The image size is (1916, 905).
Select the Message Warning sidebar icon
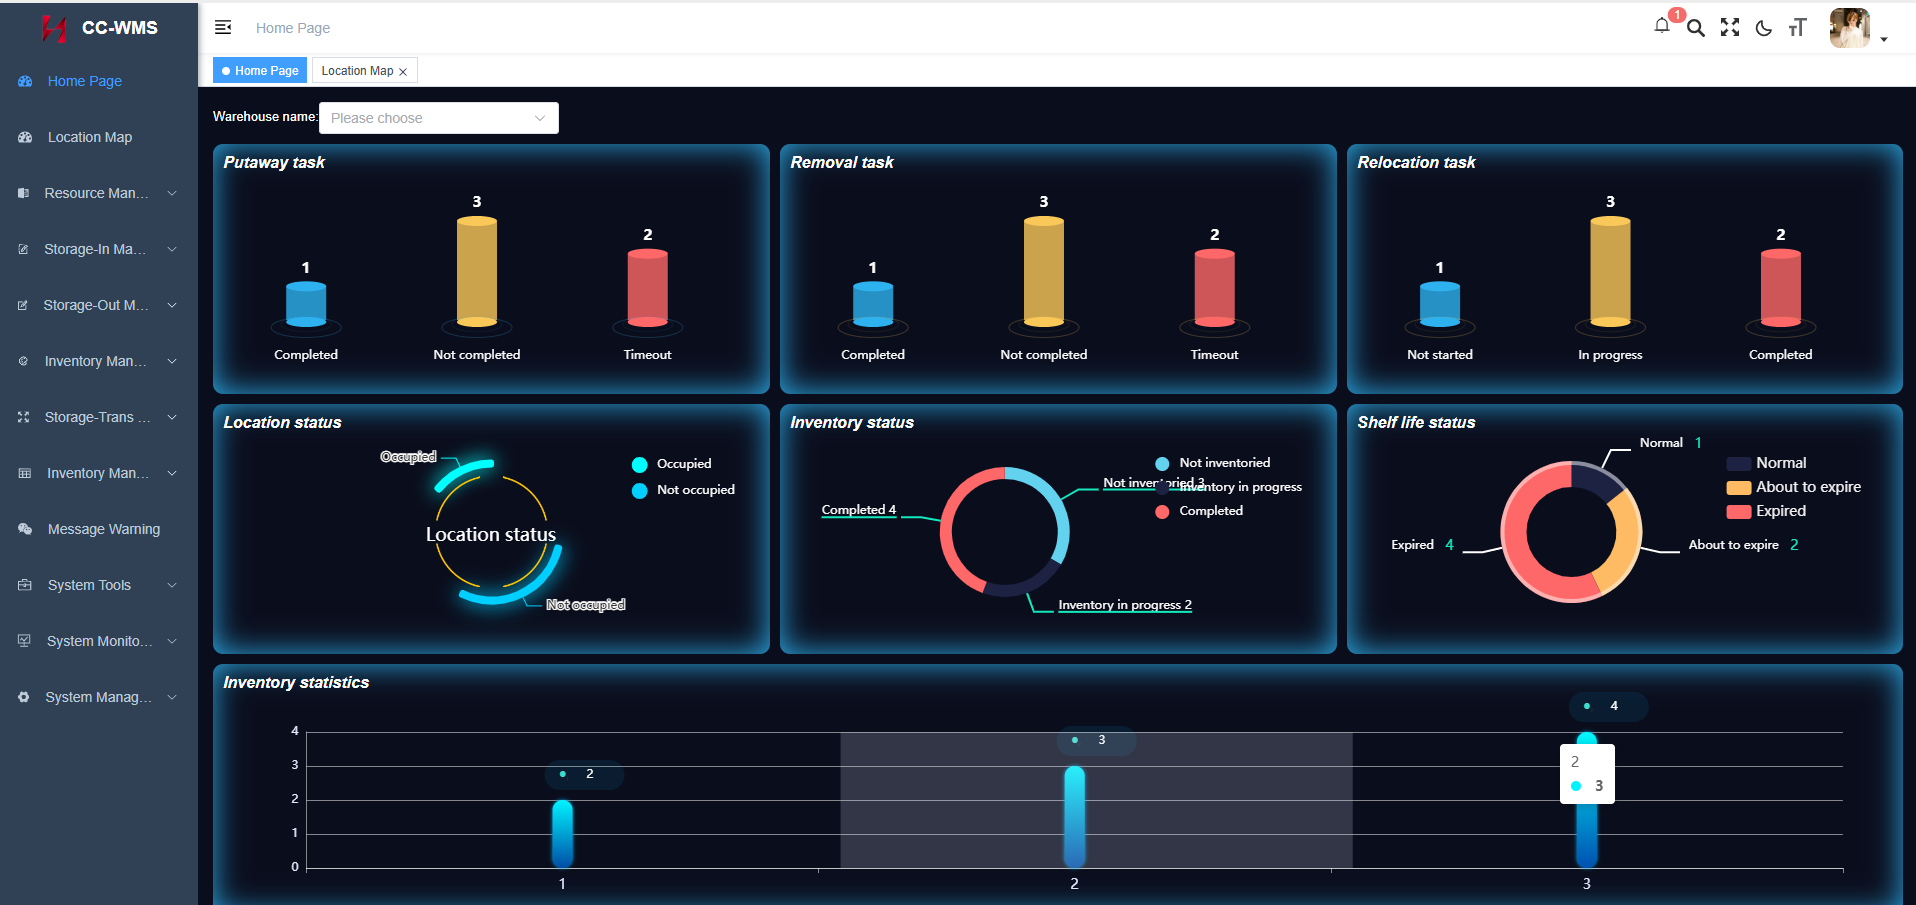coord(23,528)
